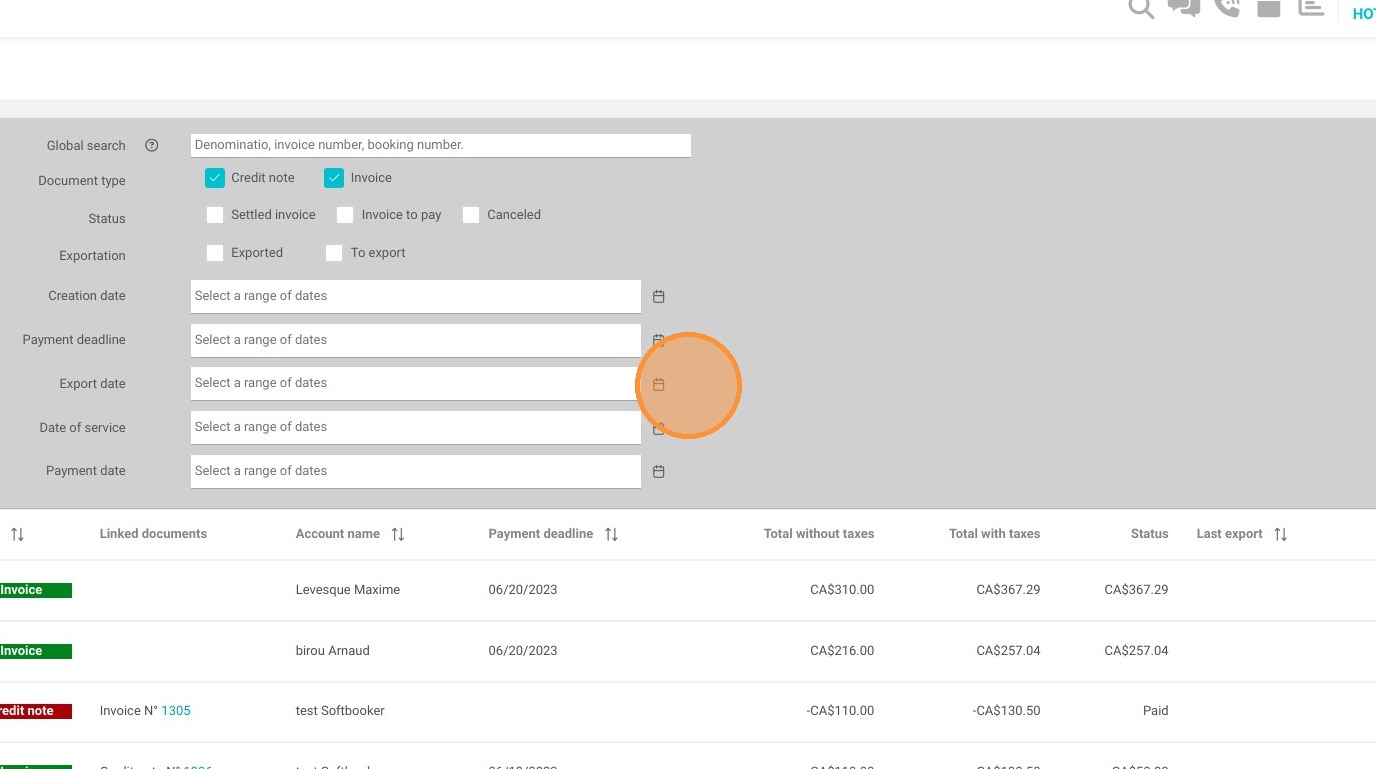Screen dimensions: 1376x769
Task: Click the -CA$110.00 amount
Action: tap(840, 711)
